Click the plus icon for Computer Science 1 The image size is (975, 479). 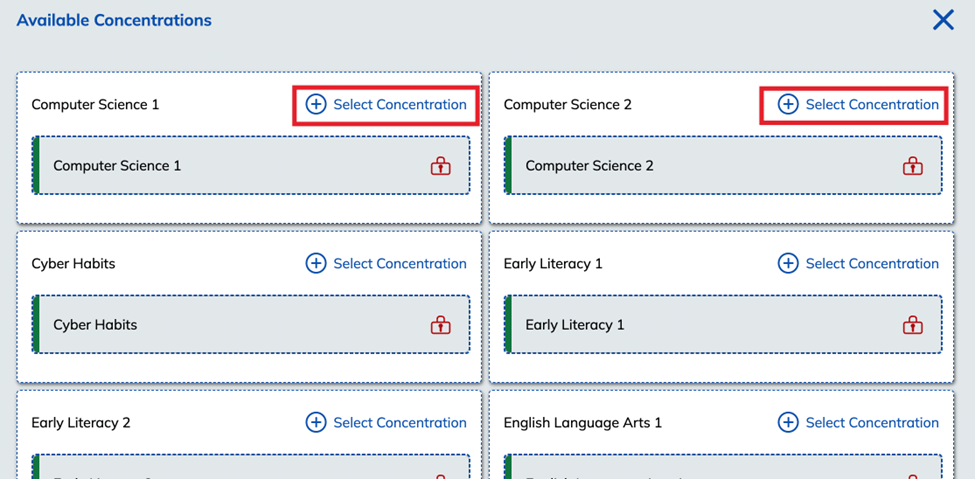[x=316, y=105]
